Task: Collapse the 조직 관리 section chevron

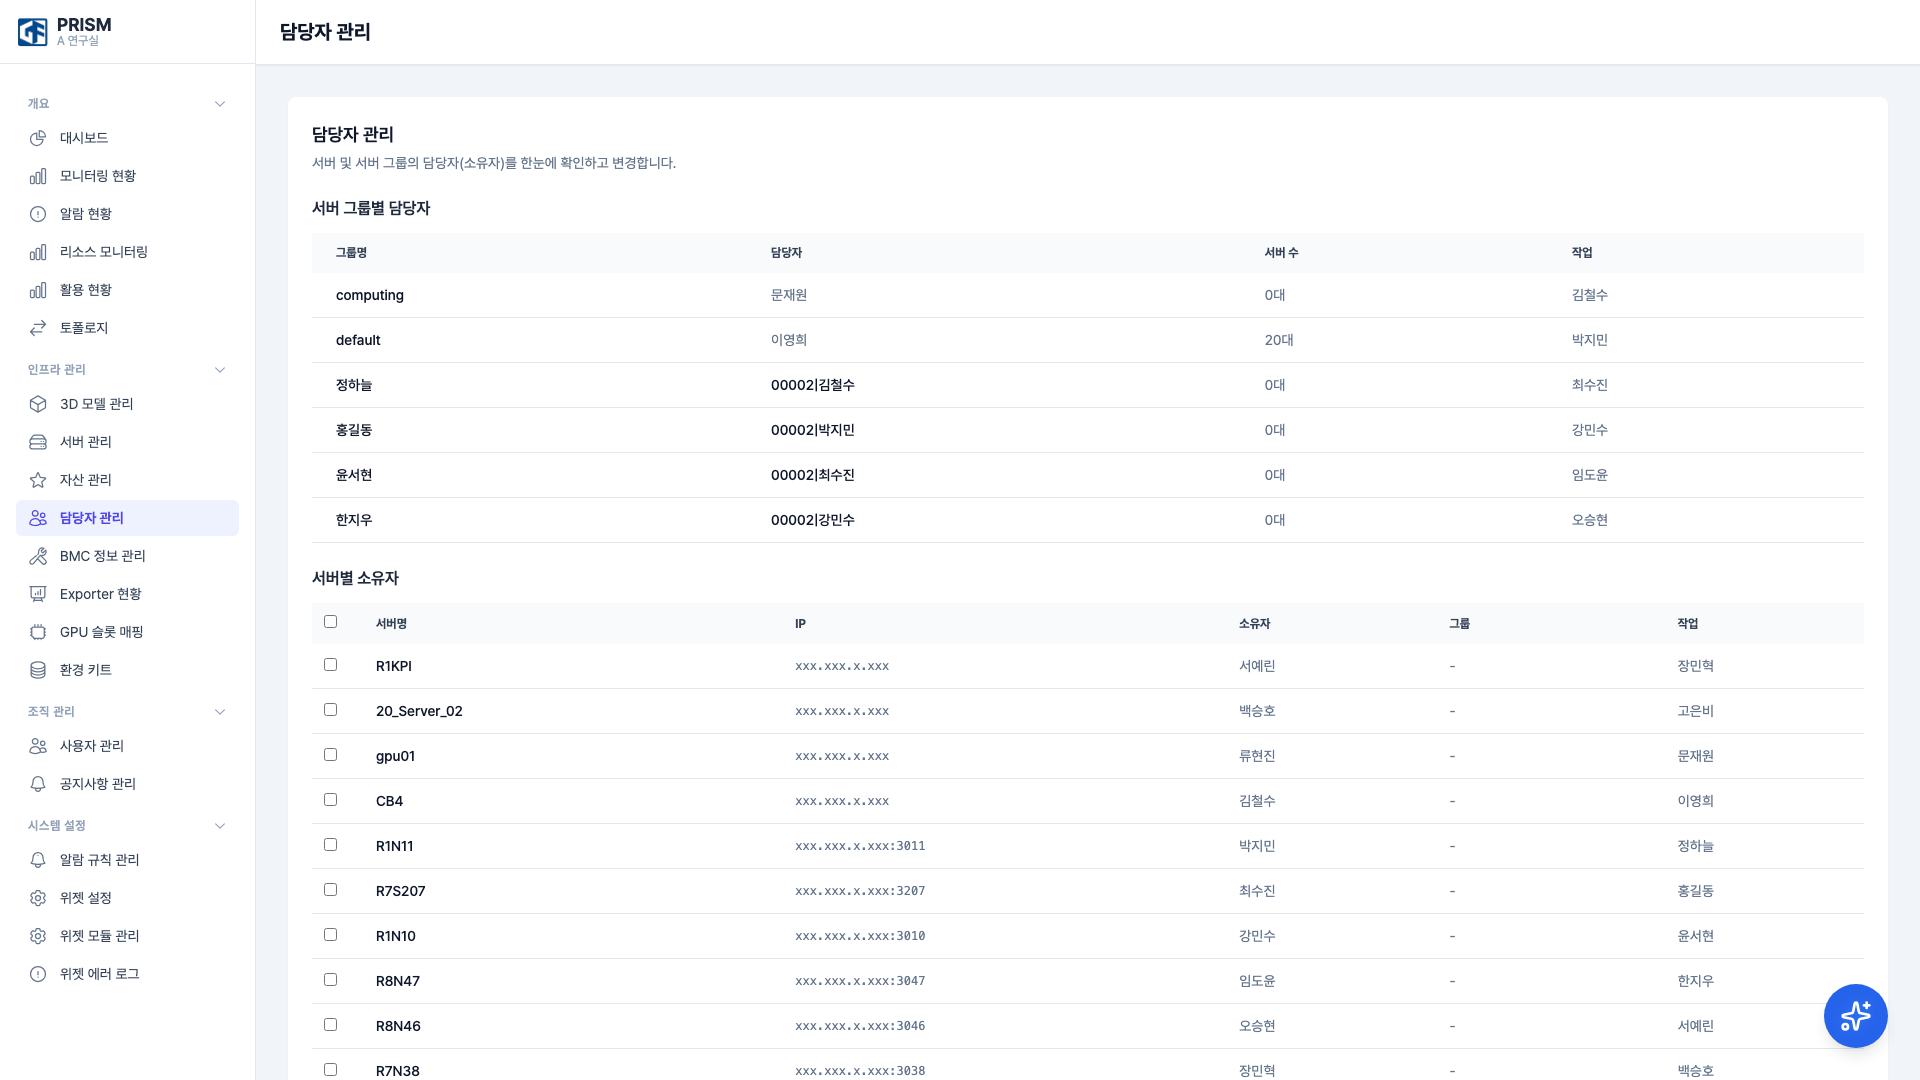Action: coord(220,712)
